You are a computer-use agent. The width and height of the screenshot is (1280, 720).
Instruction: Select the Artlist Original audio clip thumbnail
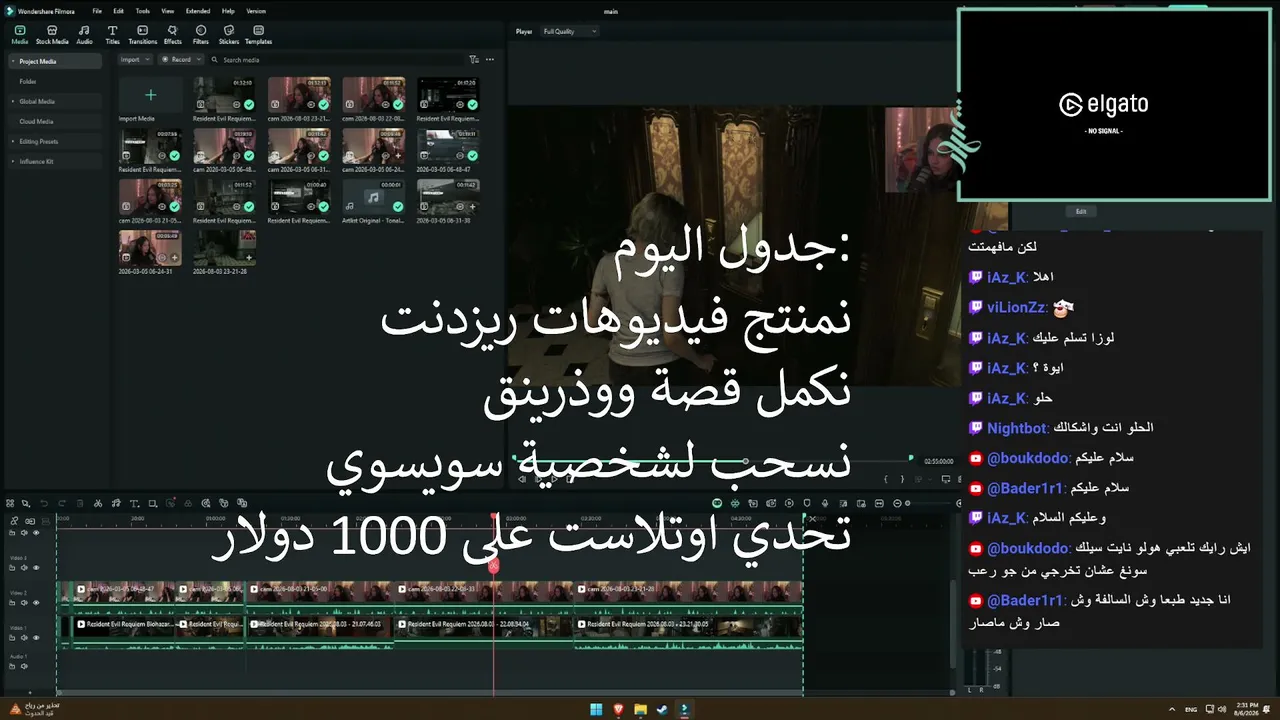click(374, 197)
